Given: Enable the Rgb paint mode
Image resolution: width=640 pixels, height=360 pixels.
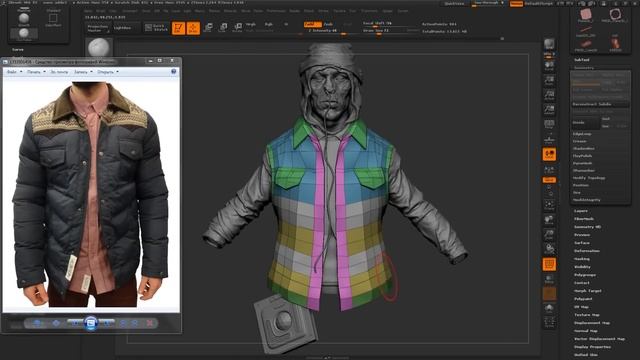Looking at the screenshot, I should (x=269, y=24).
